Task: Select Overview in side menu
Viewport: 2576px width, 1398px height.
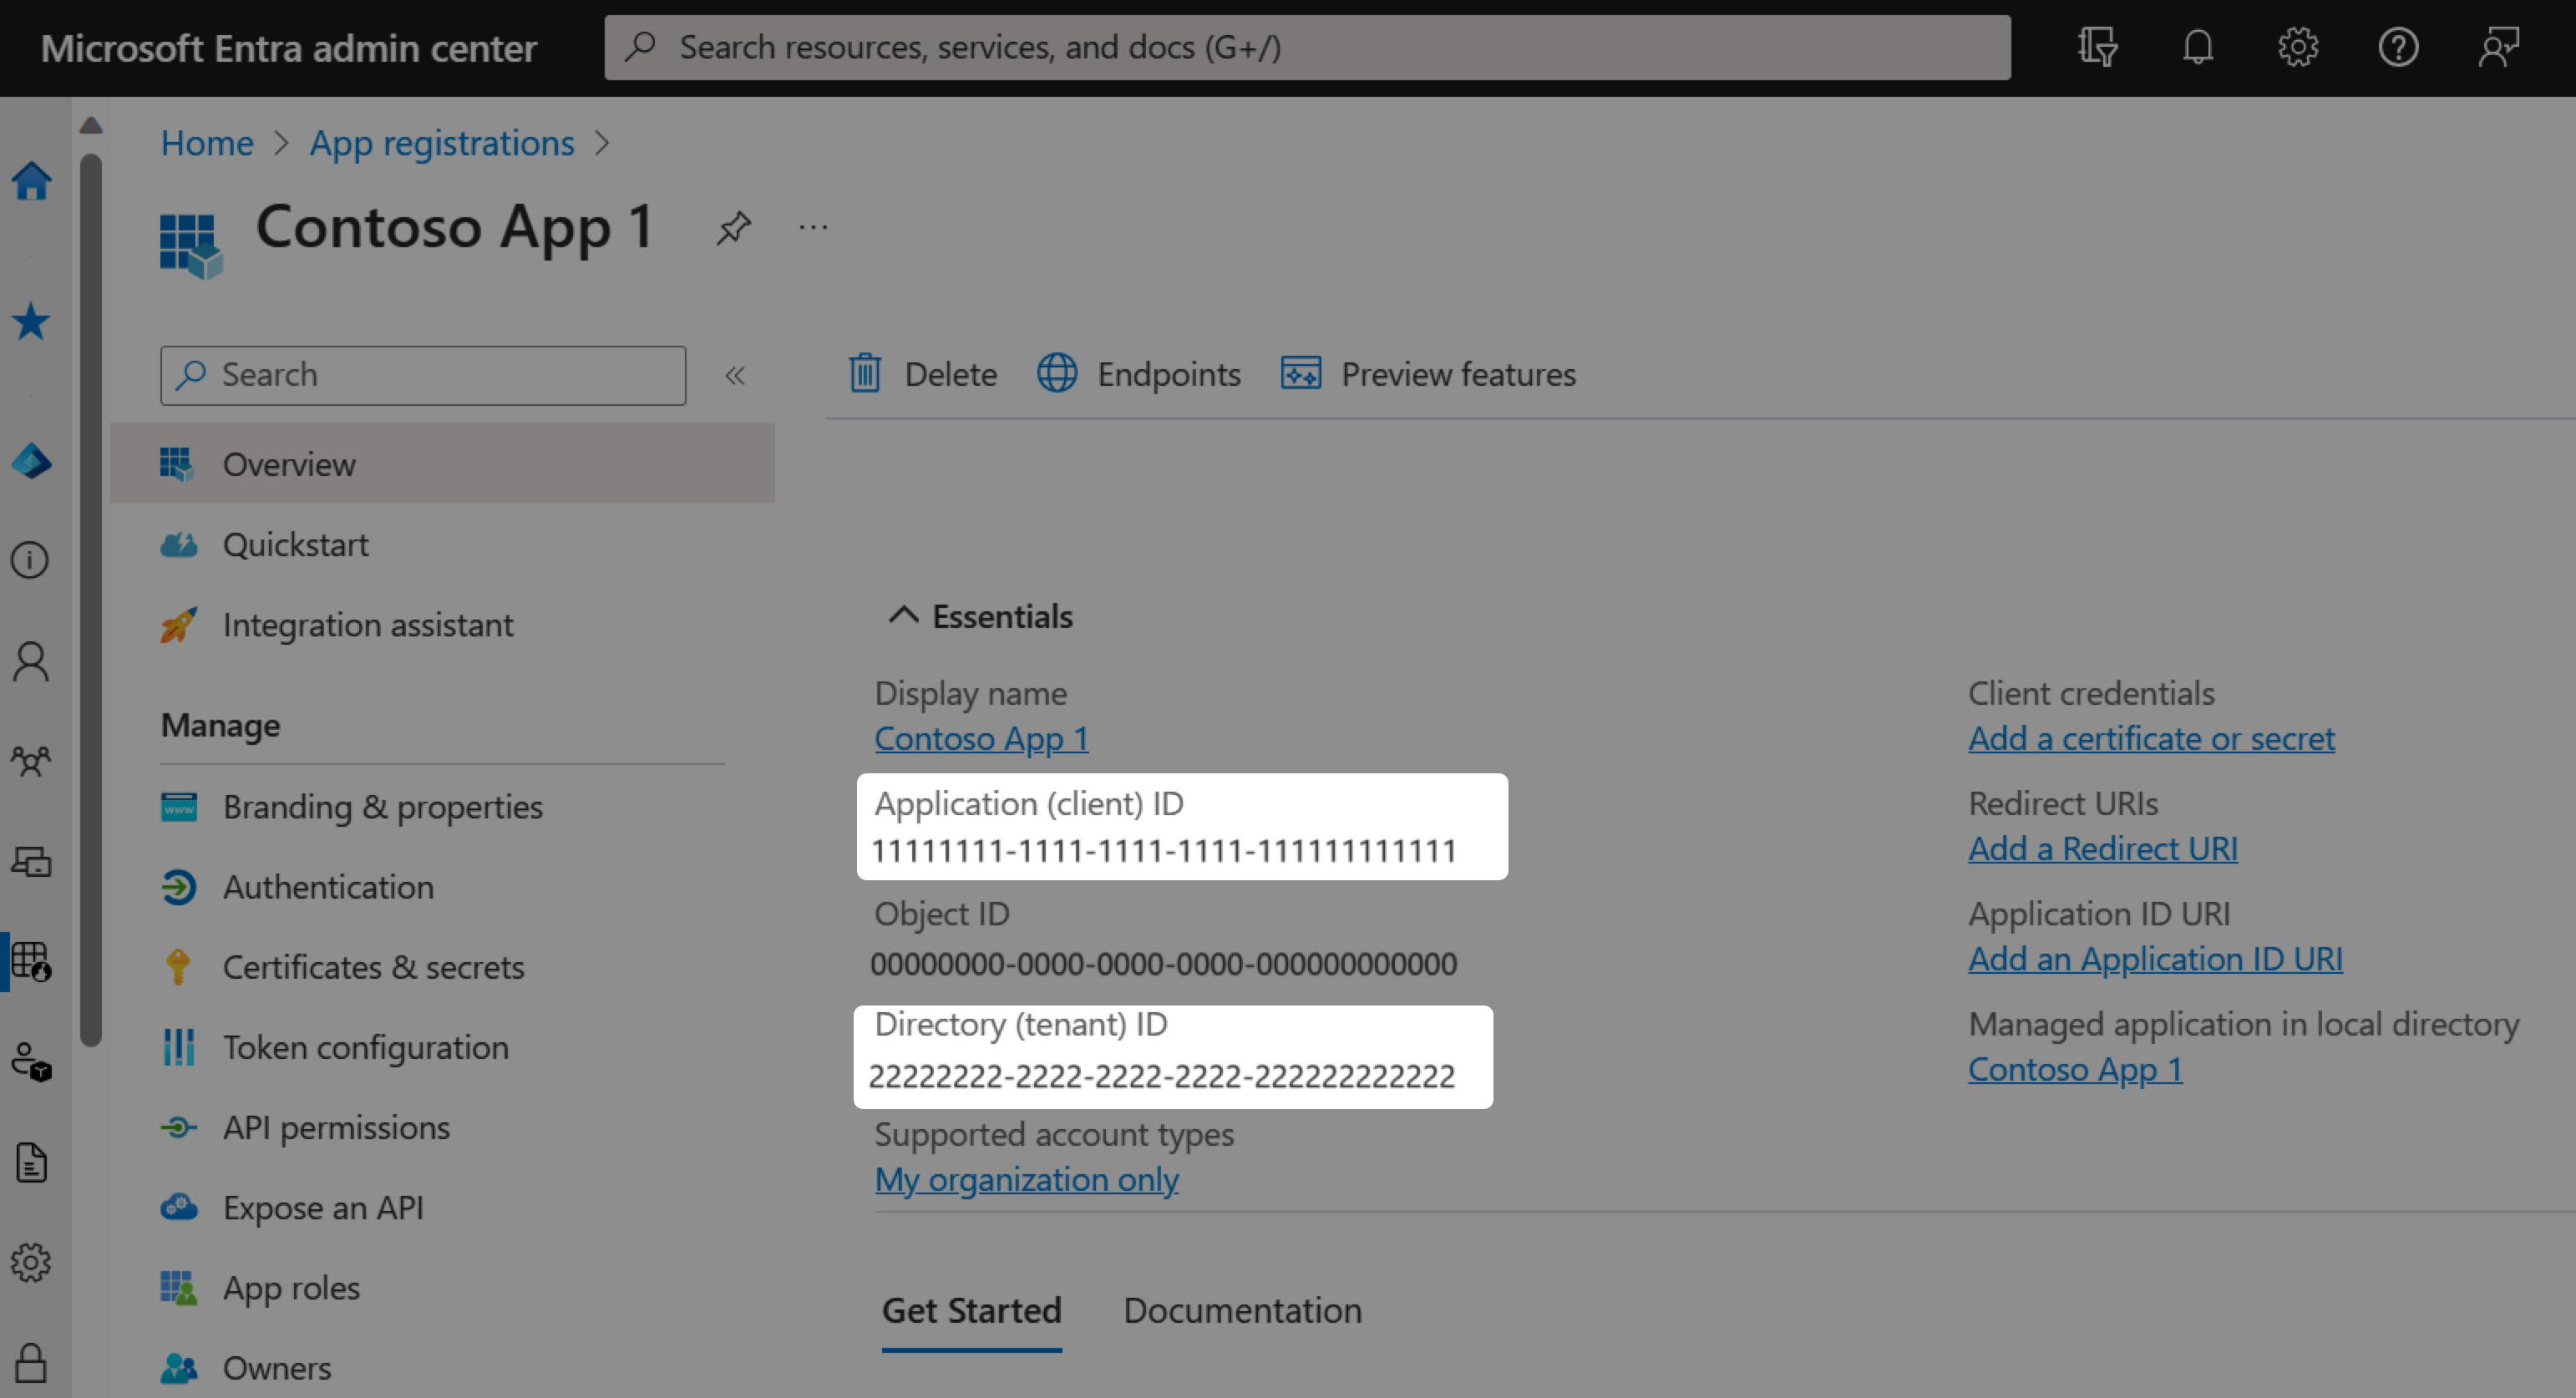Action: pos(442,464)
